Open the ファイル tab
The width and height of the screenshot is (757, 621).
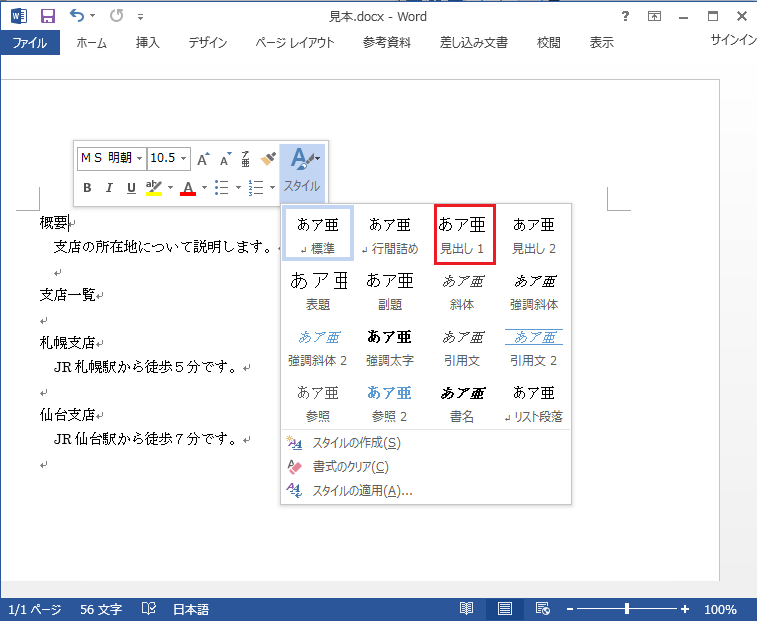click(x=30, y=43)
